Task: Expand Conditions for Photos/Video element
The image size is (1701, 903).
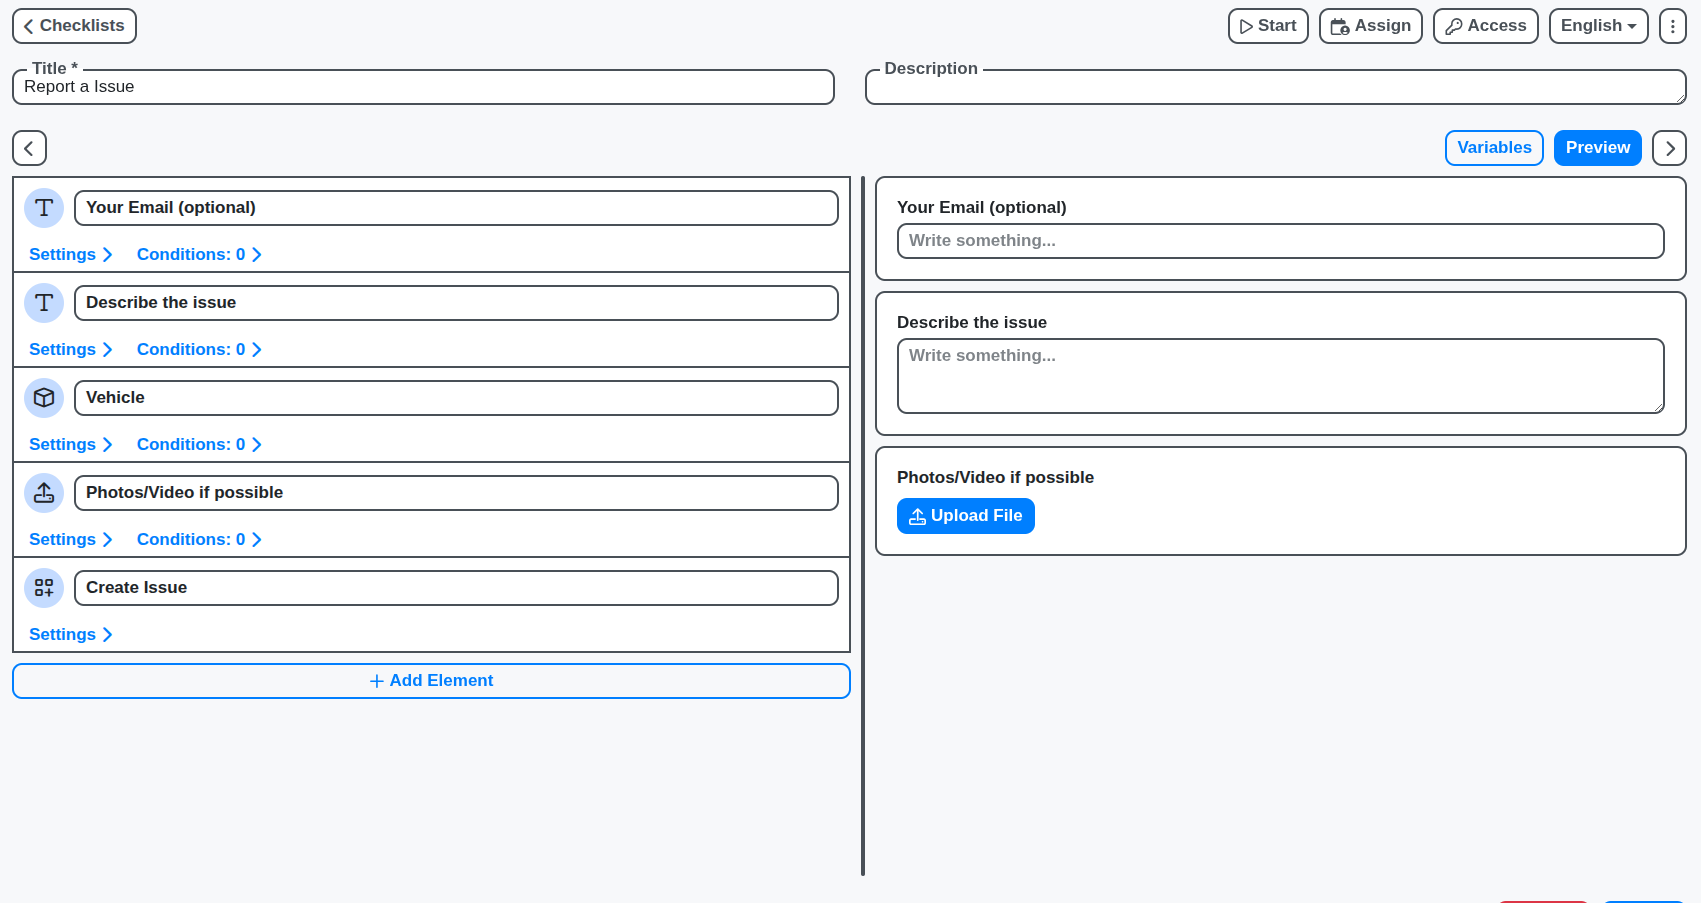Action: pos(198,540)
